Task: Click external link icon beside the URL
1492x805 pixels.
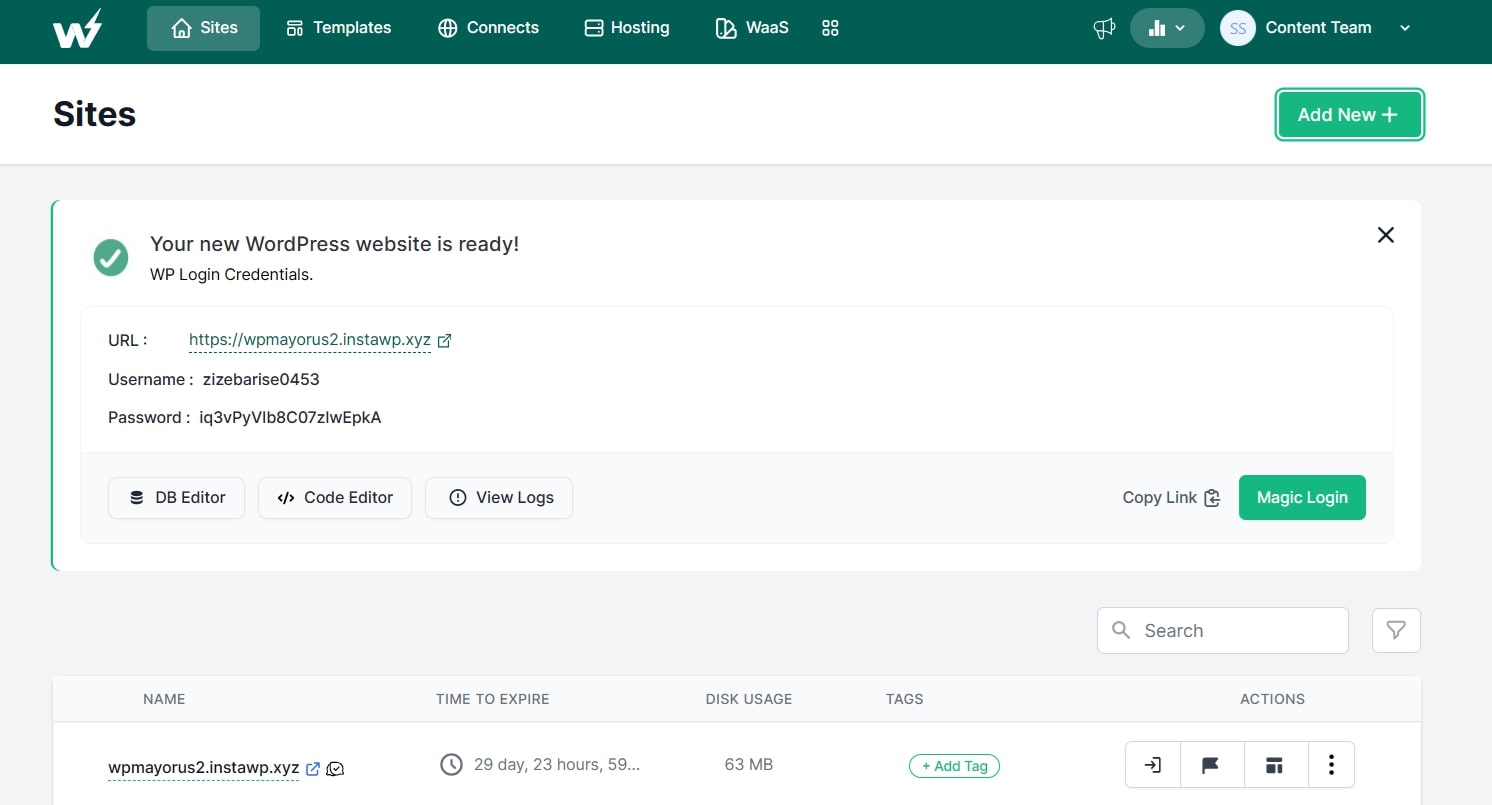Action: [445, 340]
